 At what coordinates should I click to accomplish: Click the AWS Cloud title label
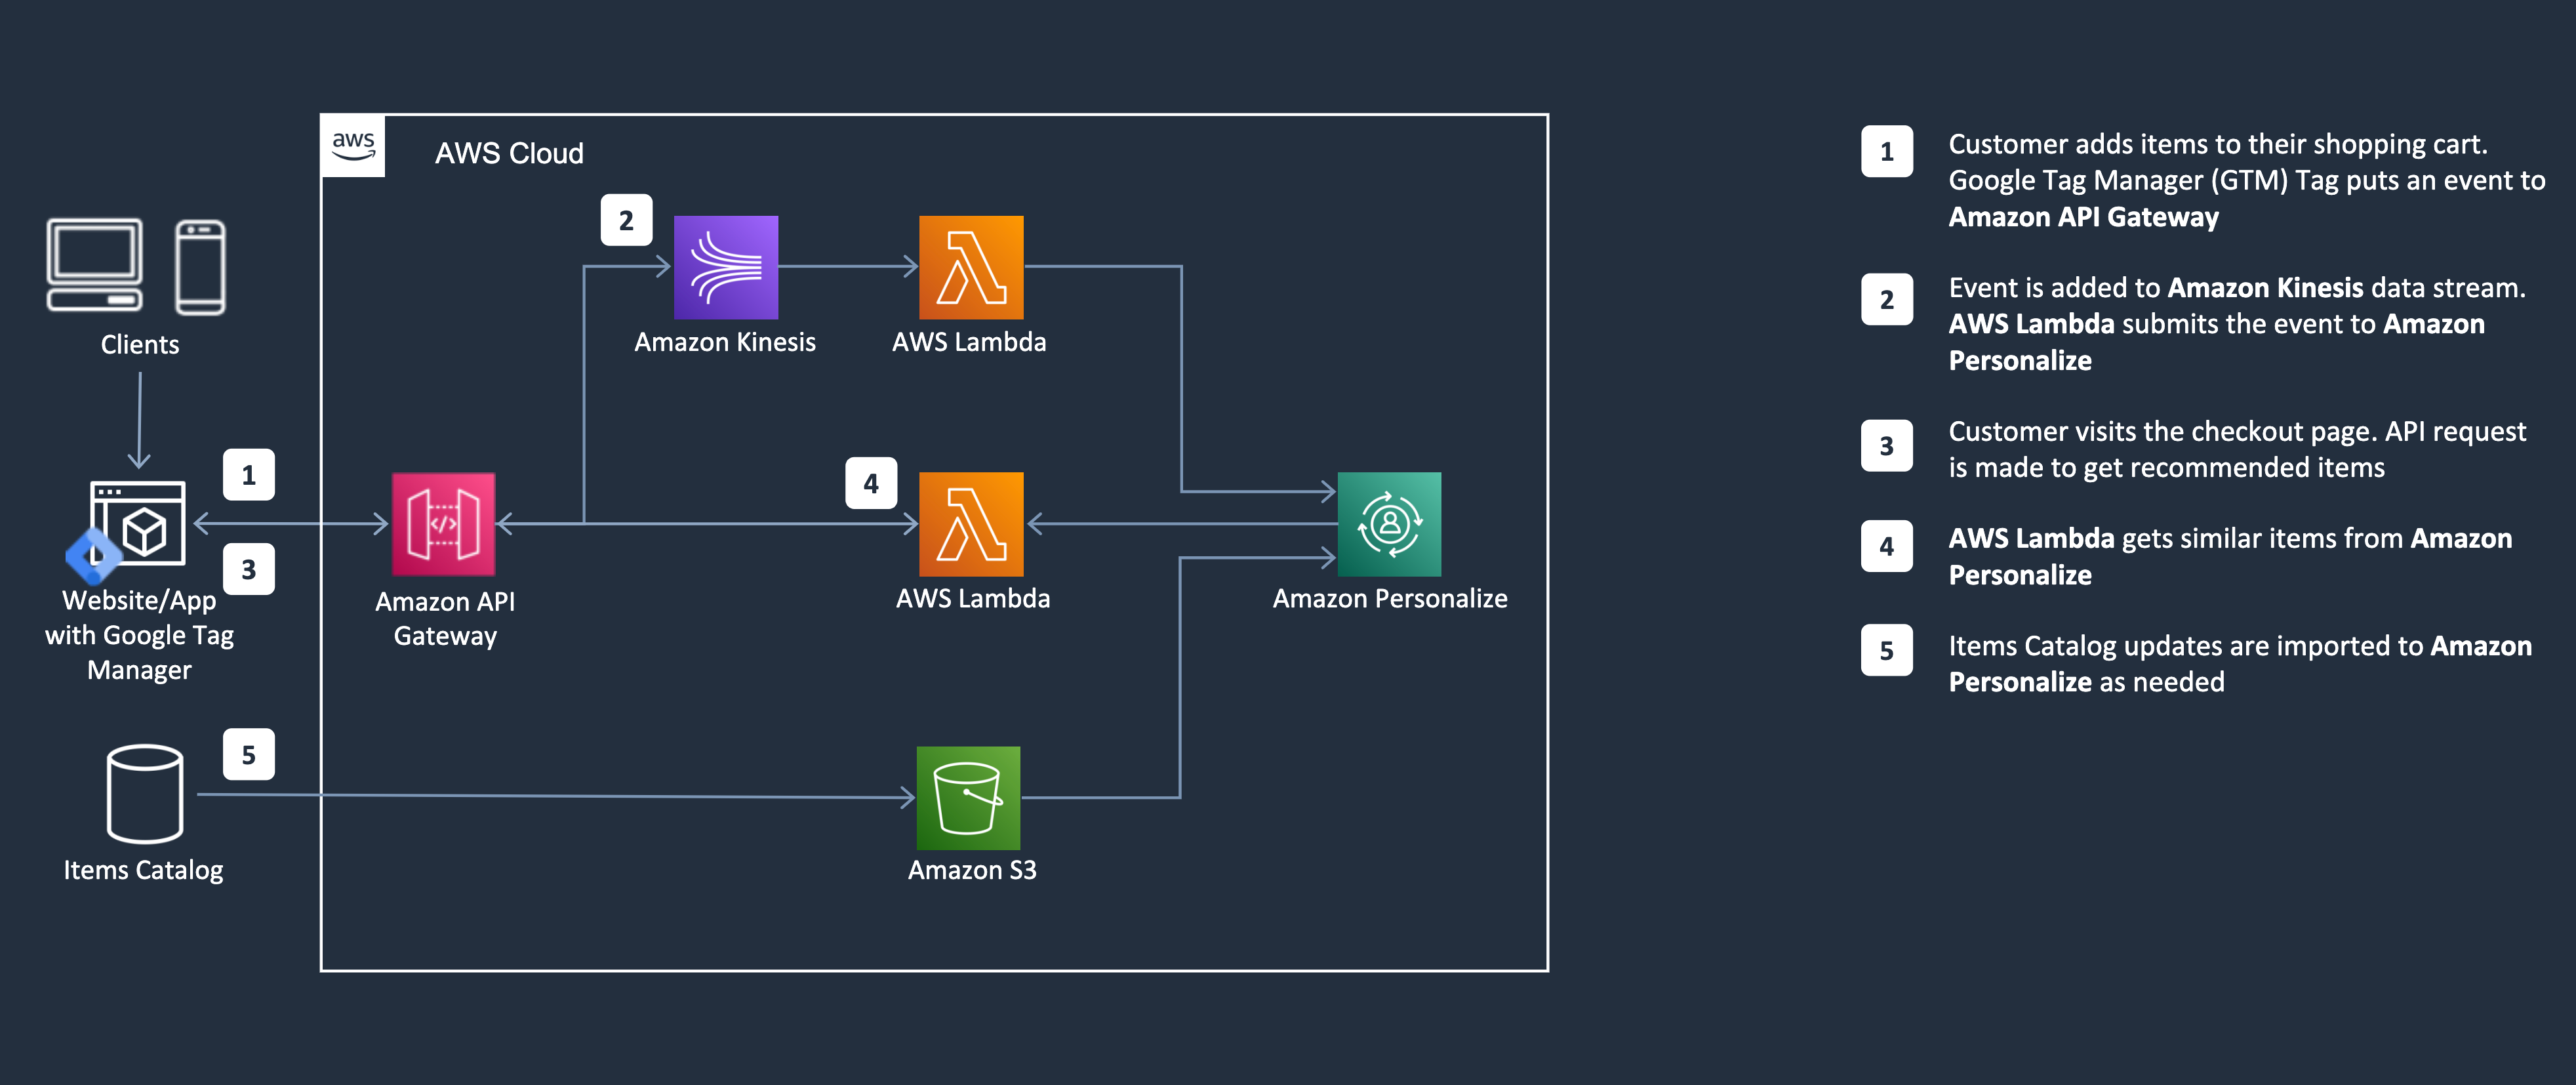[509, 153]
